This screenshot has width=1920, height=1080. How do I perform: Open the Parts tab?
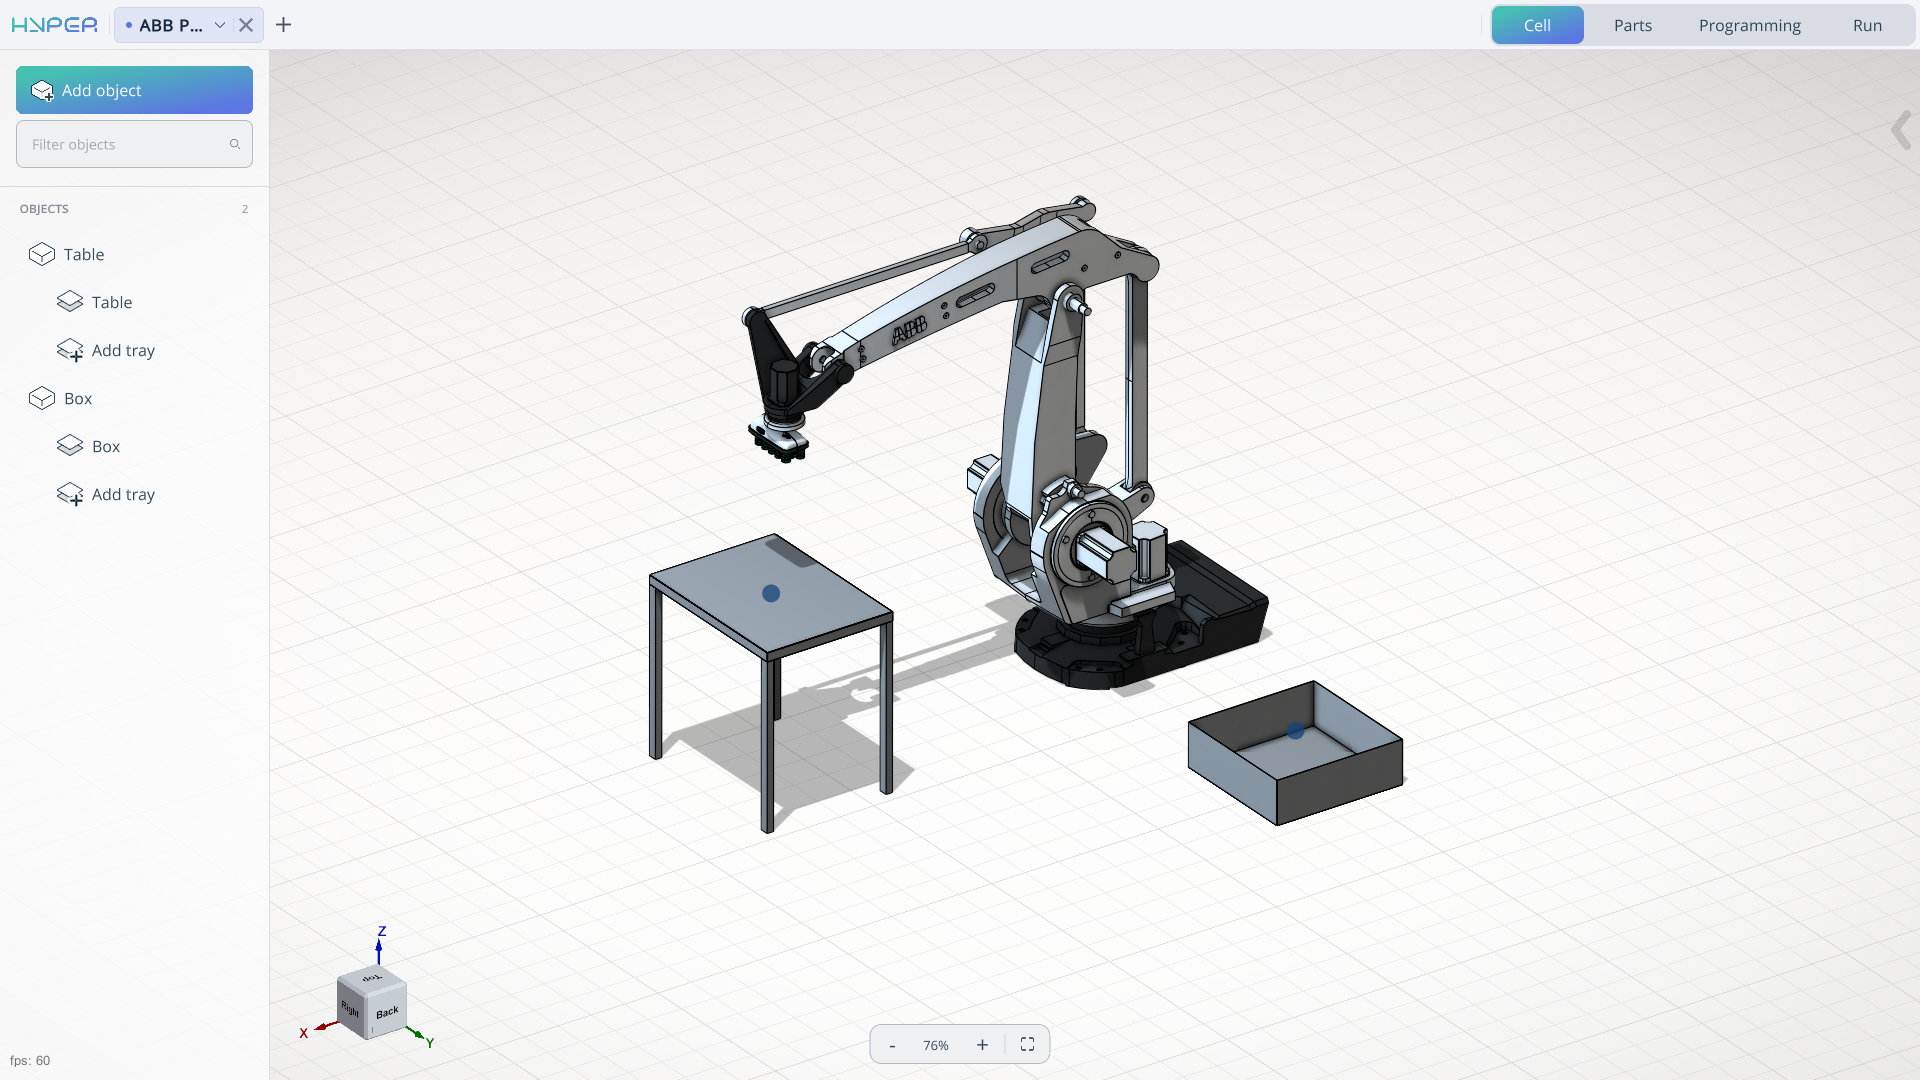(1633, 25)
